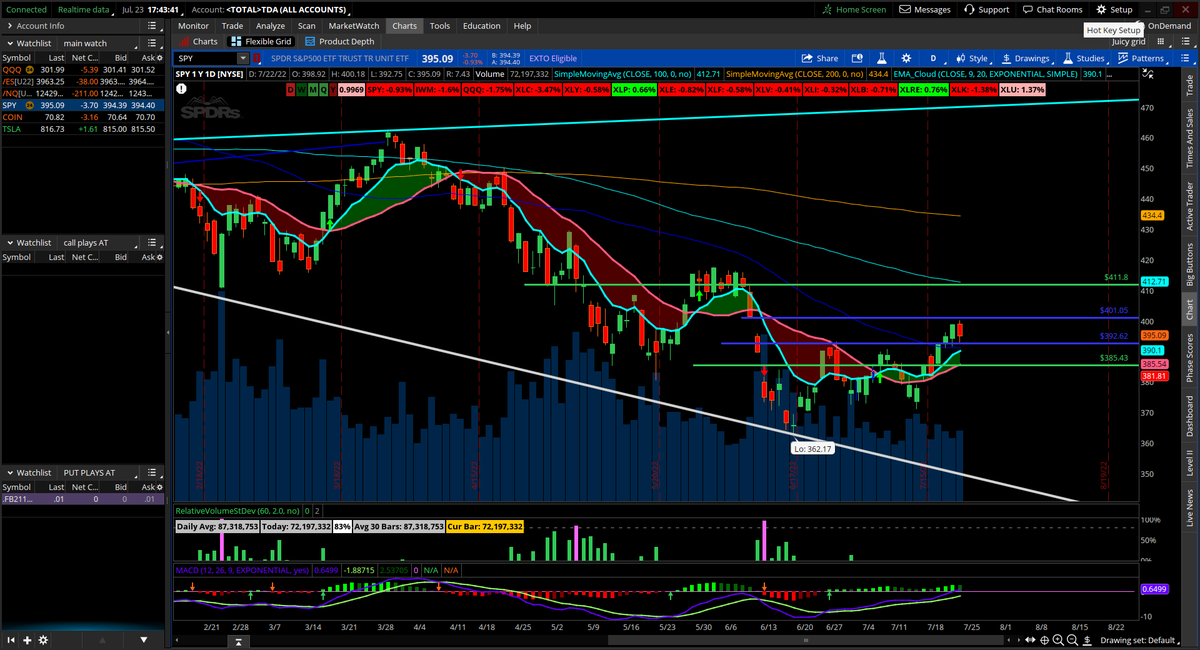The image size is (1200, 650).
Task: Open Big Buttons side tab
Action: 1189,264
